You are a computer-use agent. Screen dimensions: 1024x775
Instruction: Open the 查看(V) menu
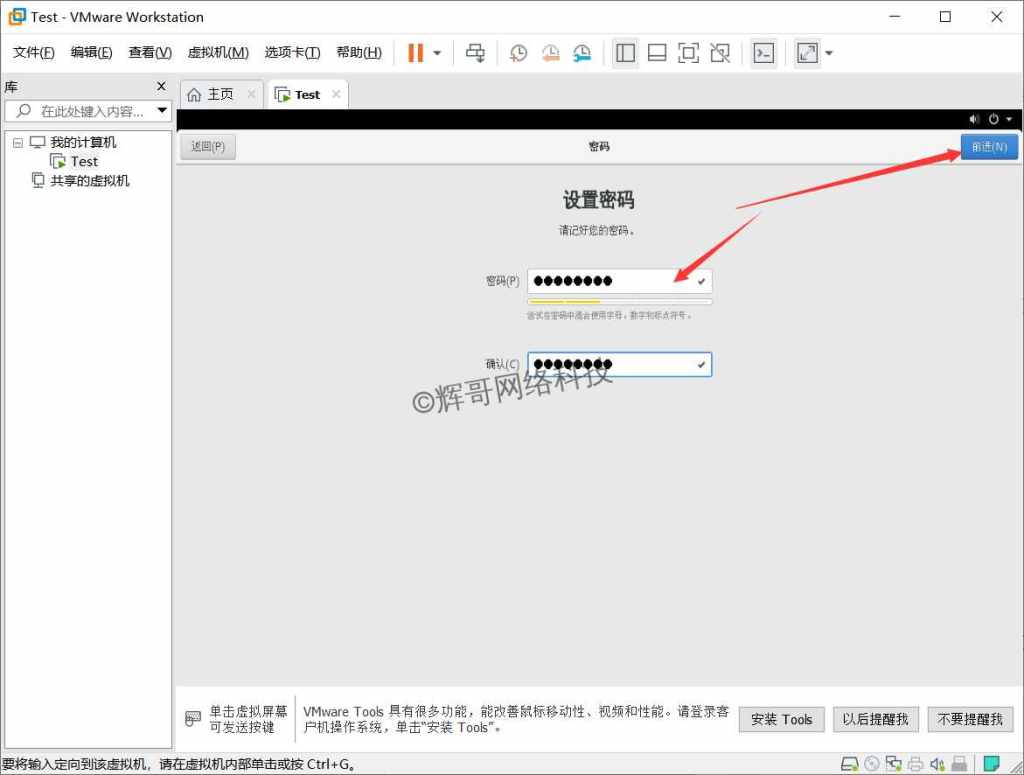[150, 52]
